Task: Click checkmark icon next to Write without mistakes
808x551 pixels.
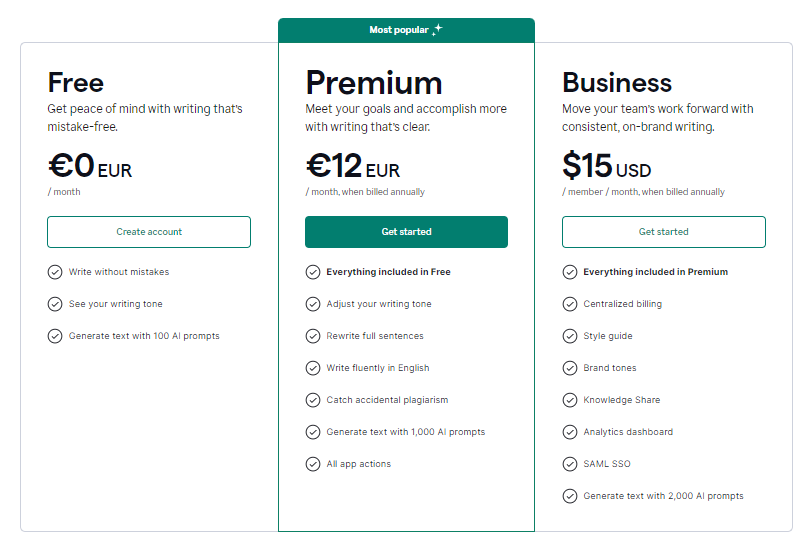Action: coord(55,272)
